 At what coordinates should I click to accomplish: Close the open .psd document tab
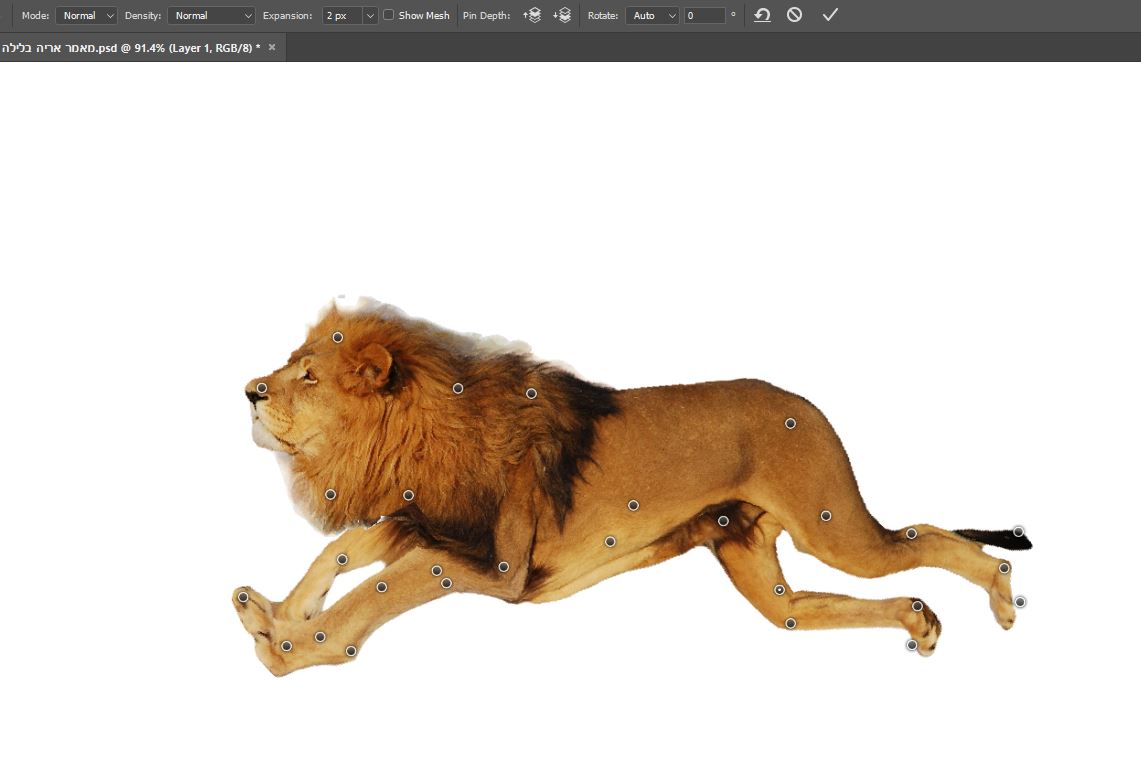point(272,47)
